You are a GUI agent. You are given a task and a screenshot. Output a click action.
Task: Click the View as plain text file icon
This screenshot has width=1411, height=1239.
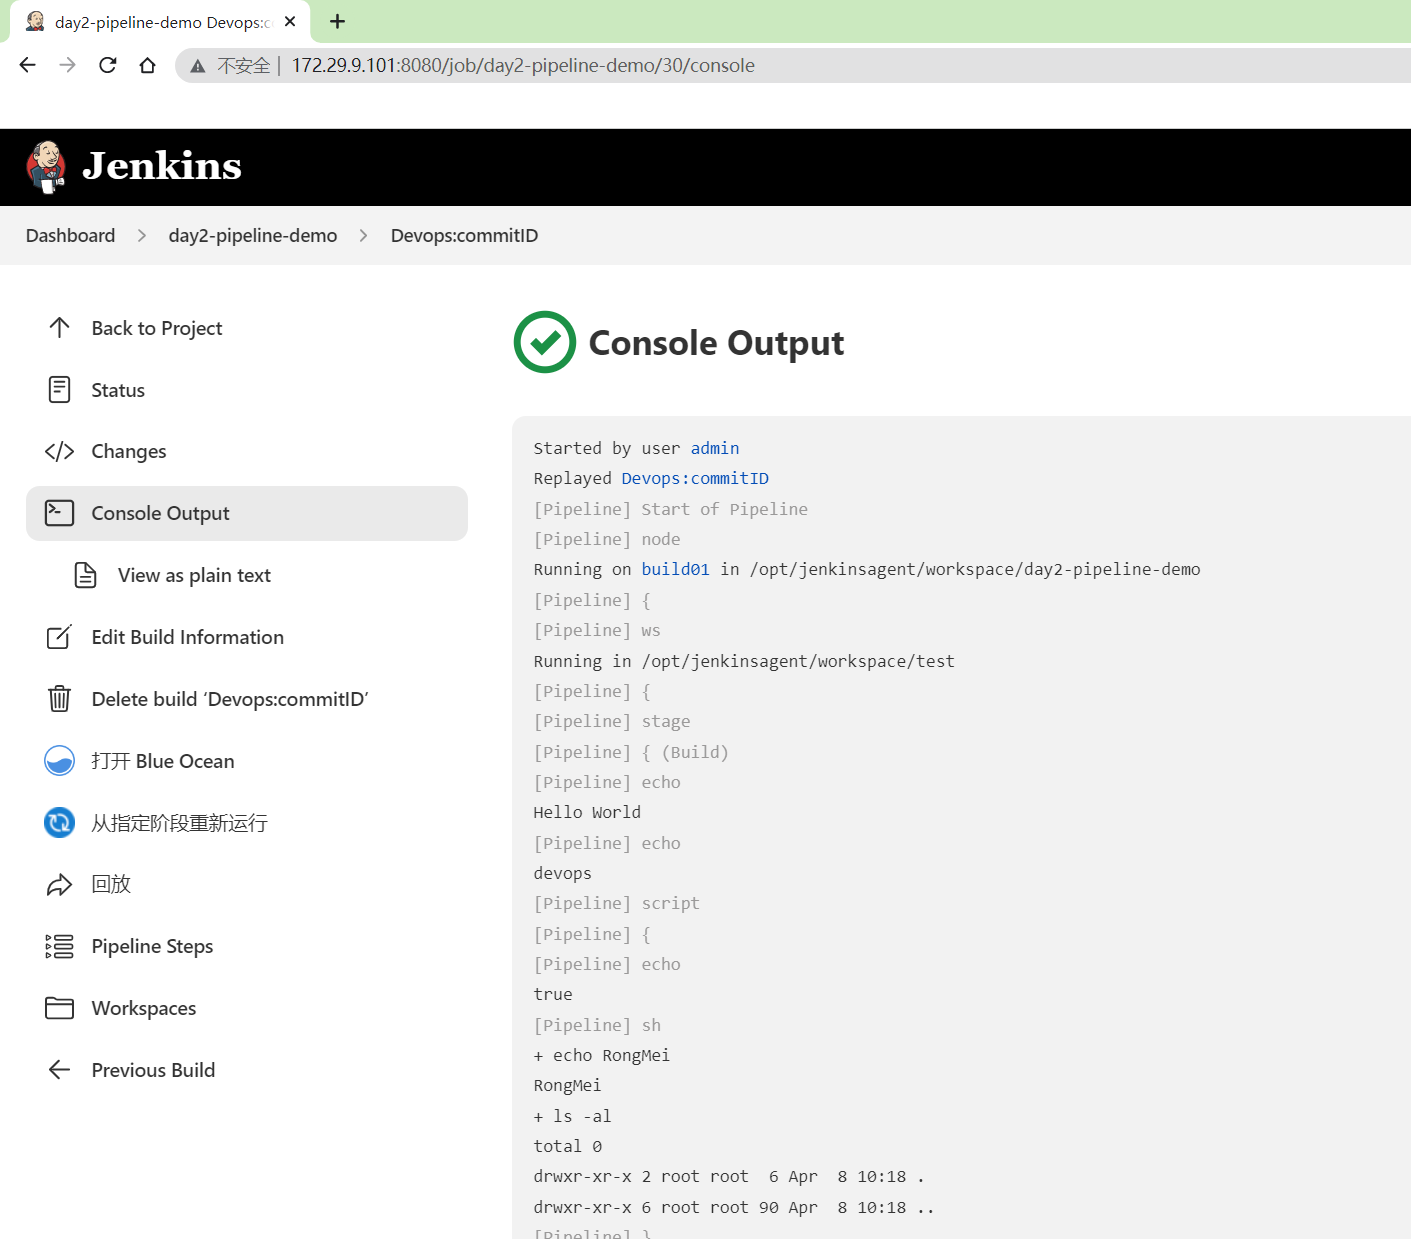(86, 575)
